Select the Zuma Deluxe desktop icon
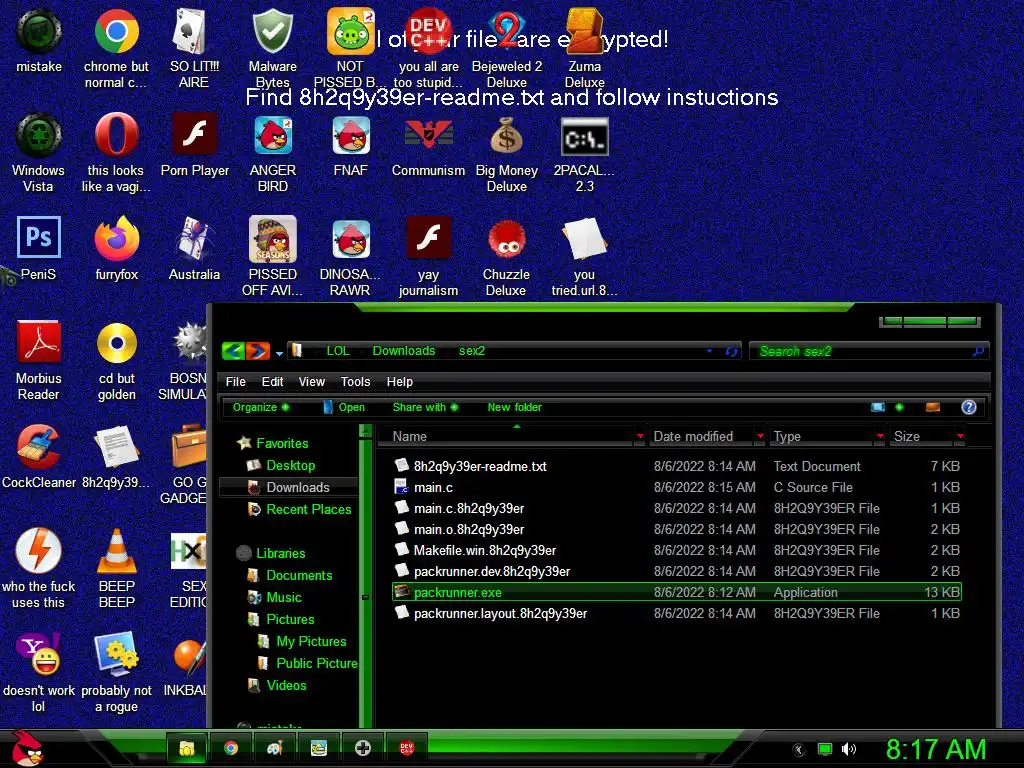 pos(584,47)
